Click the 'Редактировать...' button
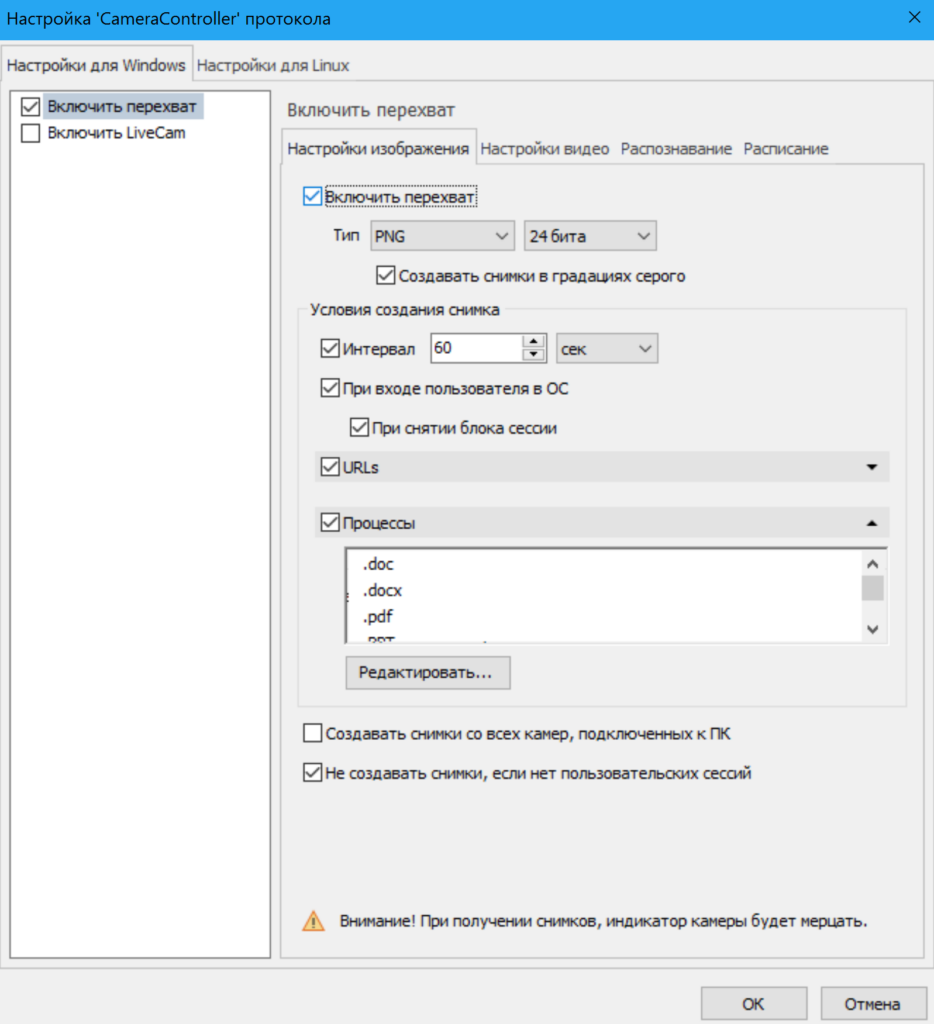Image resolution: width=934 pixels, height=1024 pixels. (x=427, y=673)
